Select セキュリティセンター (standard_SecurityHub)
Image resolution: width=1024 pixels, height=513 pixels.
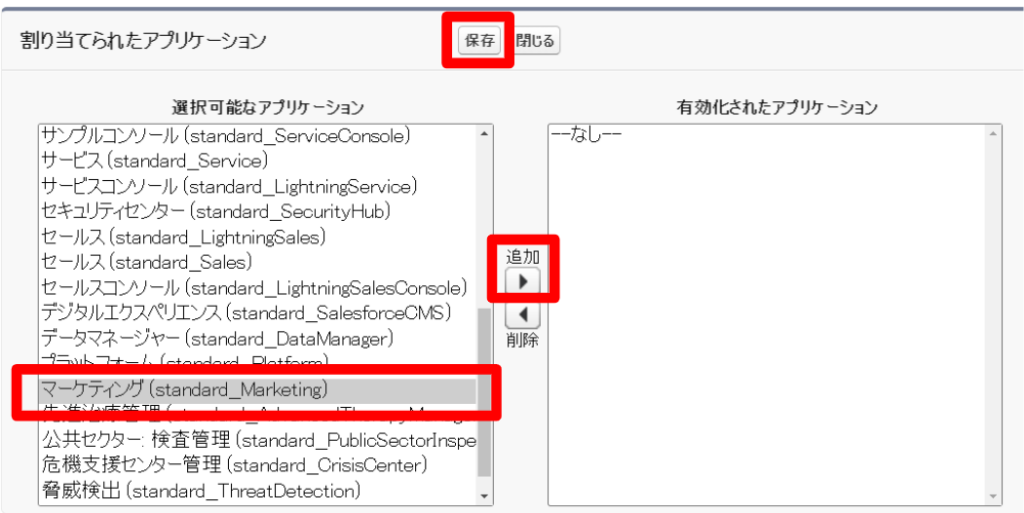257,211
